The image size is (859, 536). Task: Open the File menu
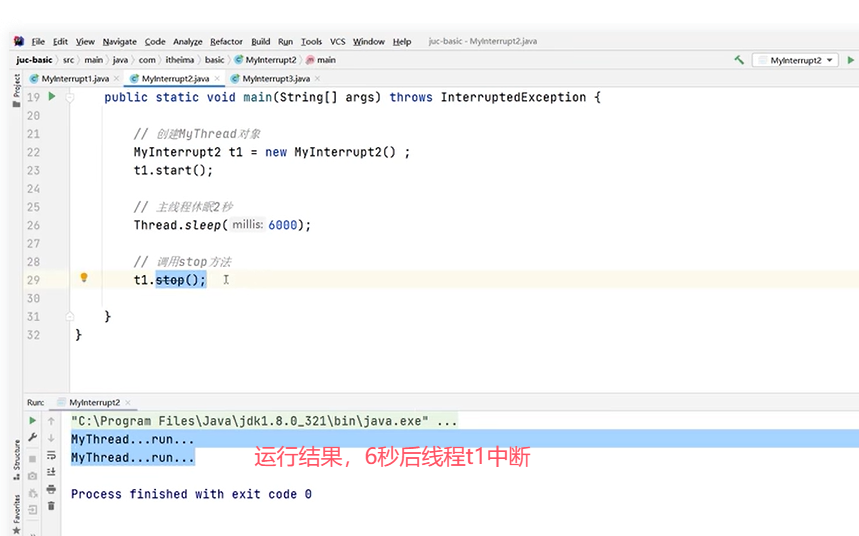(38, 42)
